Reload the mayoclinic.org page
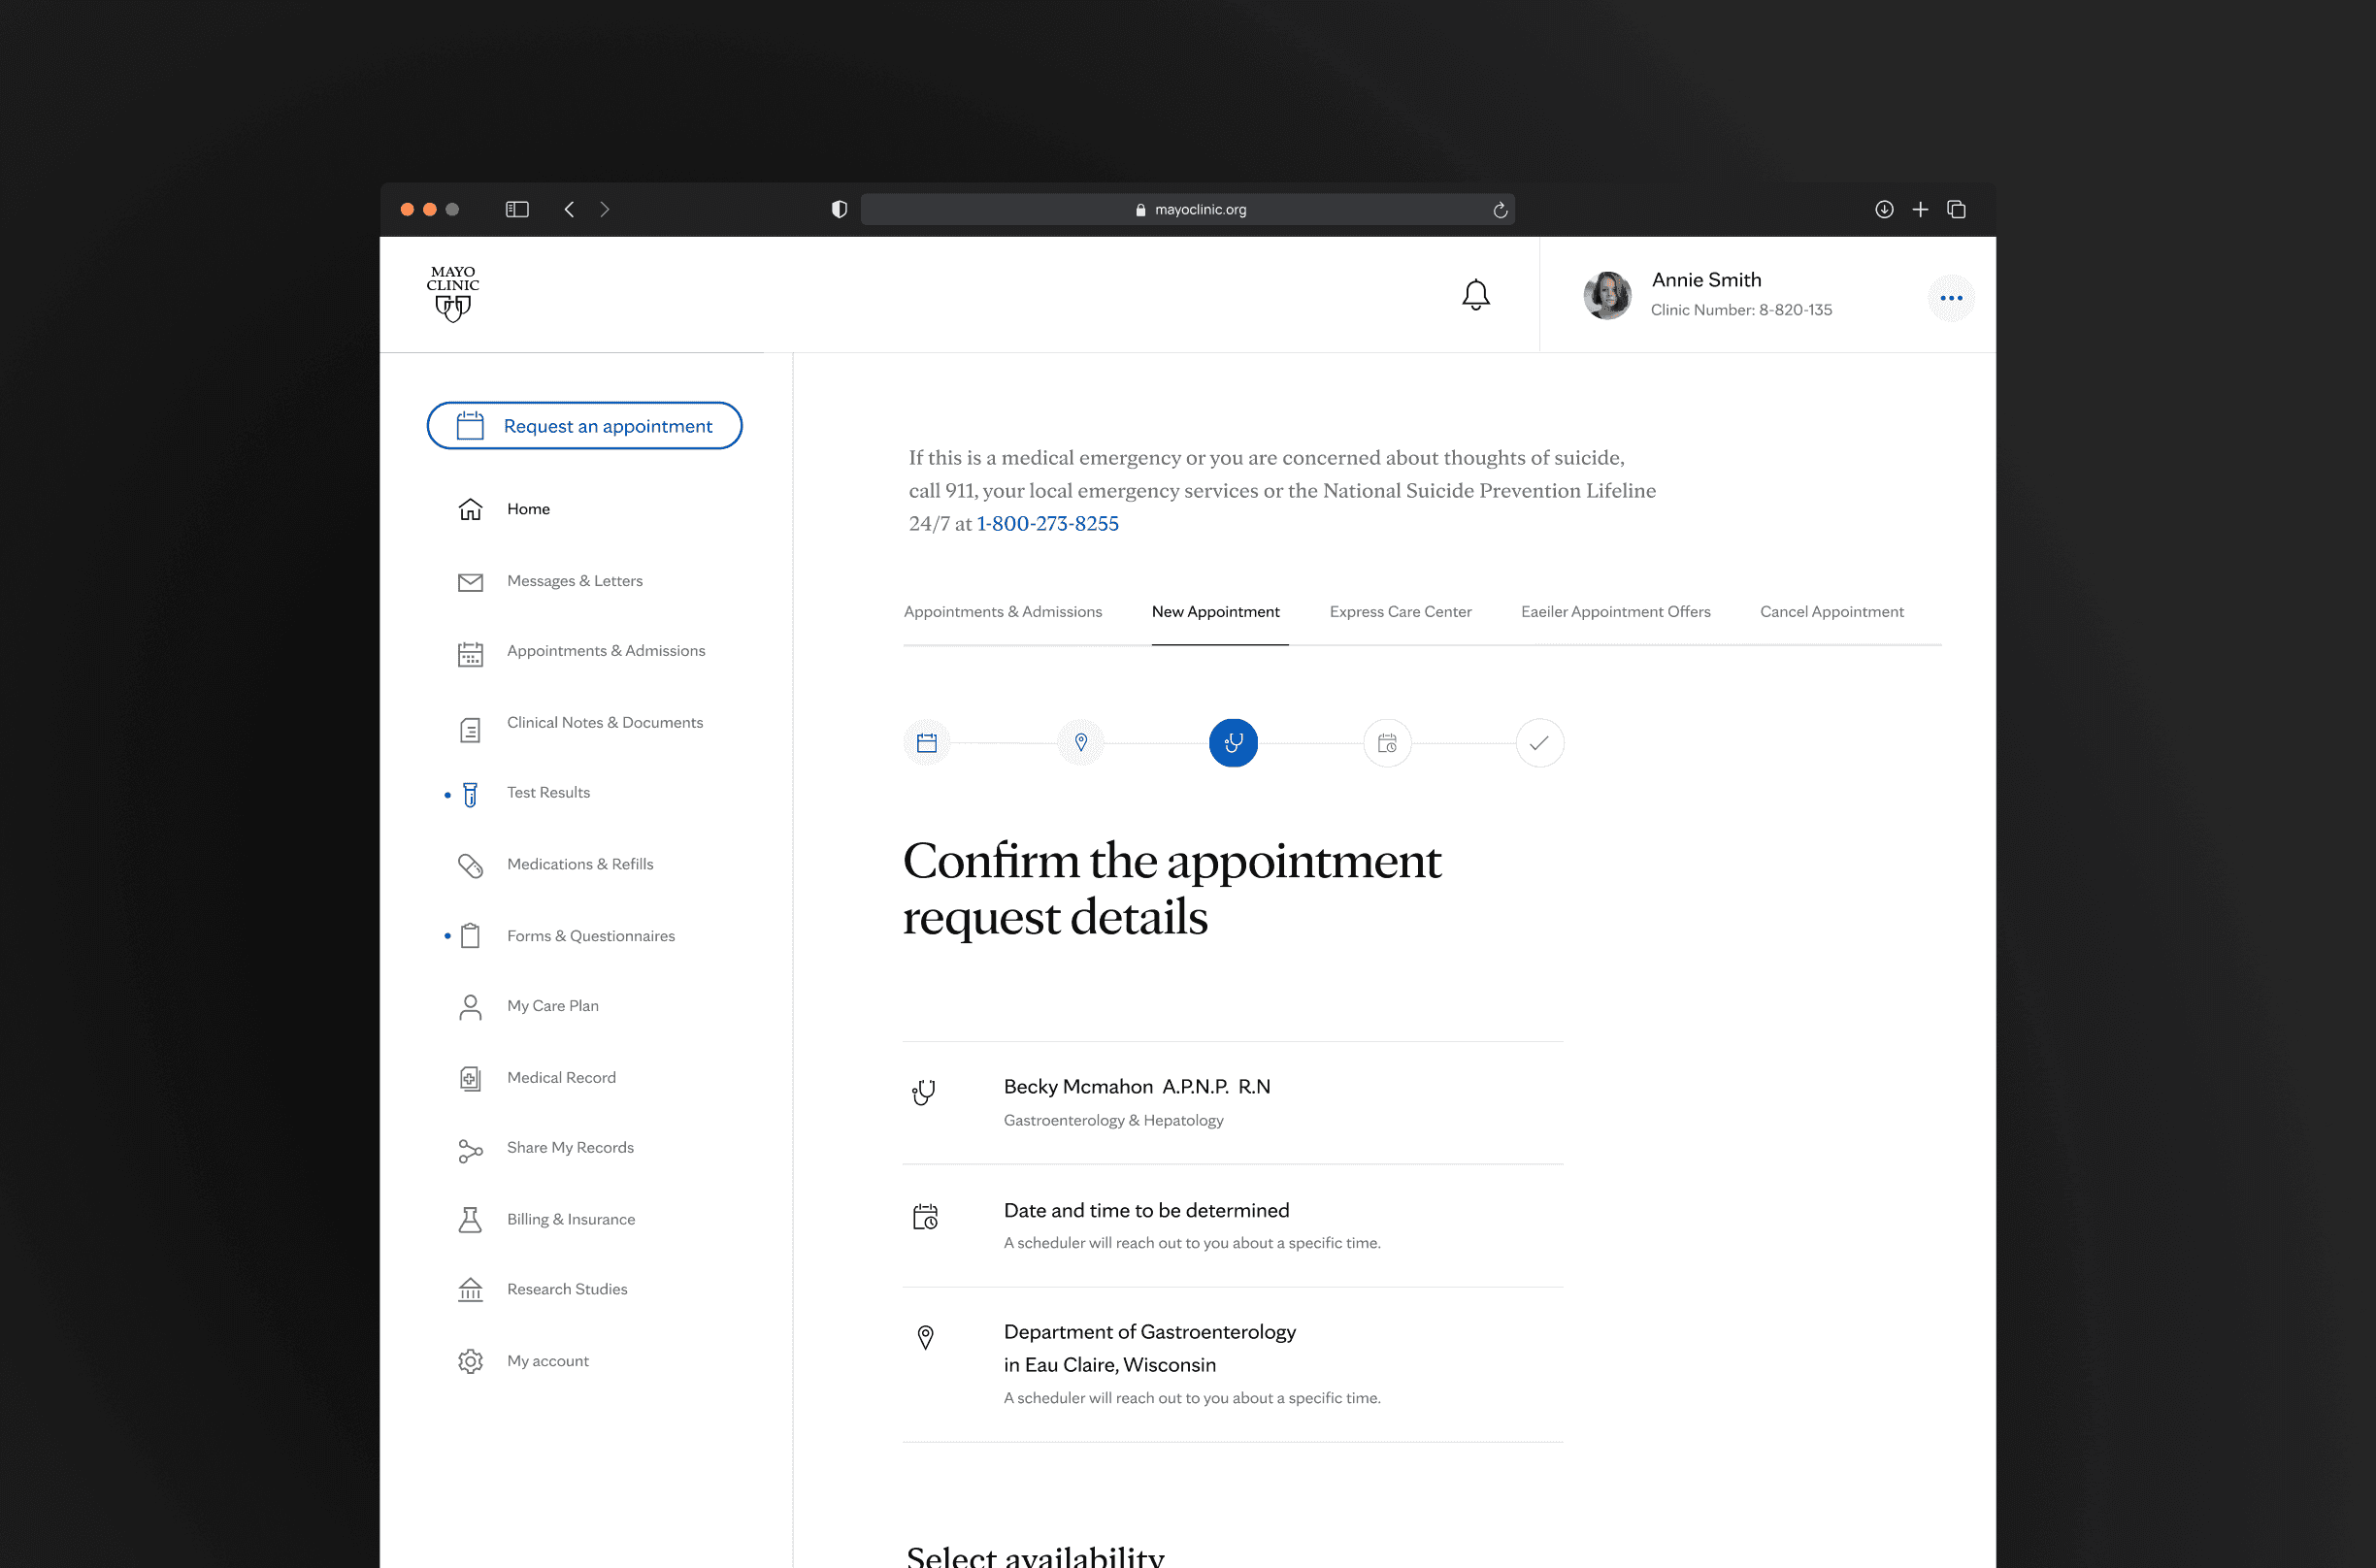 pos(1499,210)
